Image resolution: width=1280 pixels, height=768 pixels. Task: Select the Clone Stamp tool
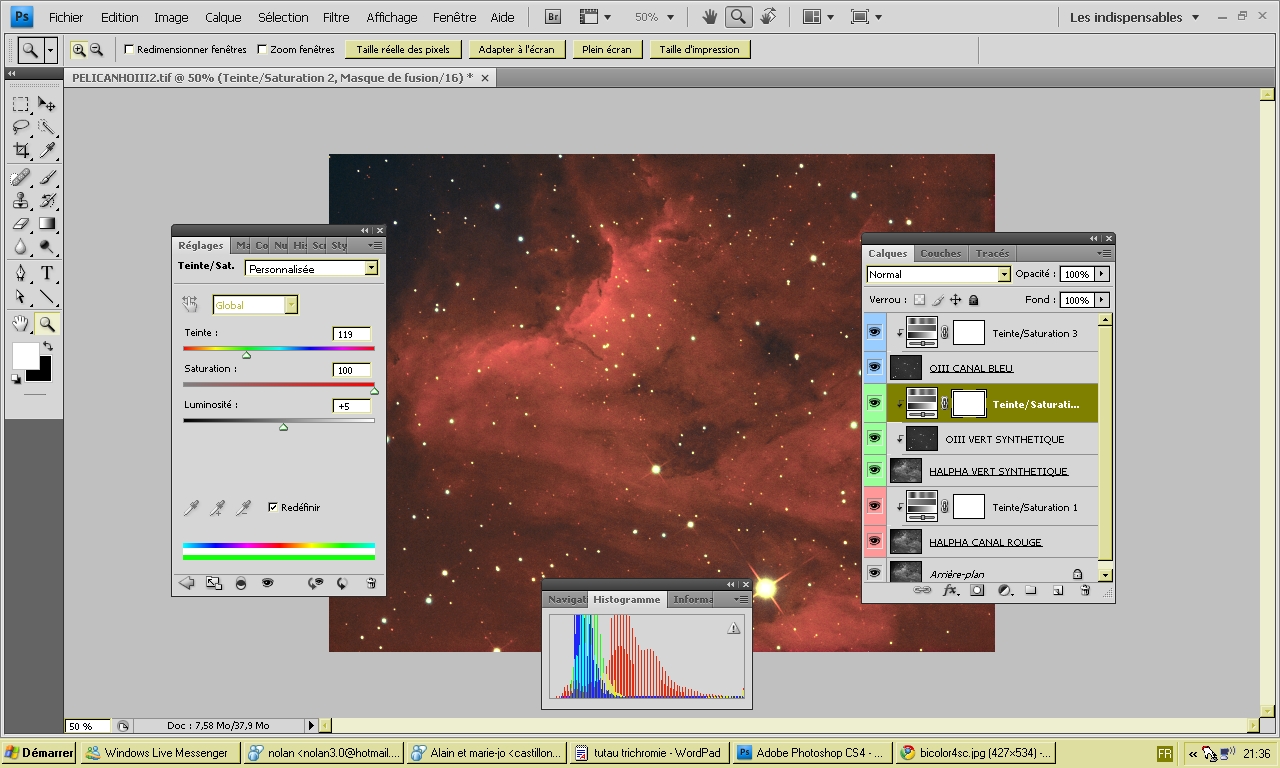pyautogui.click(x=20, y=201)
